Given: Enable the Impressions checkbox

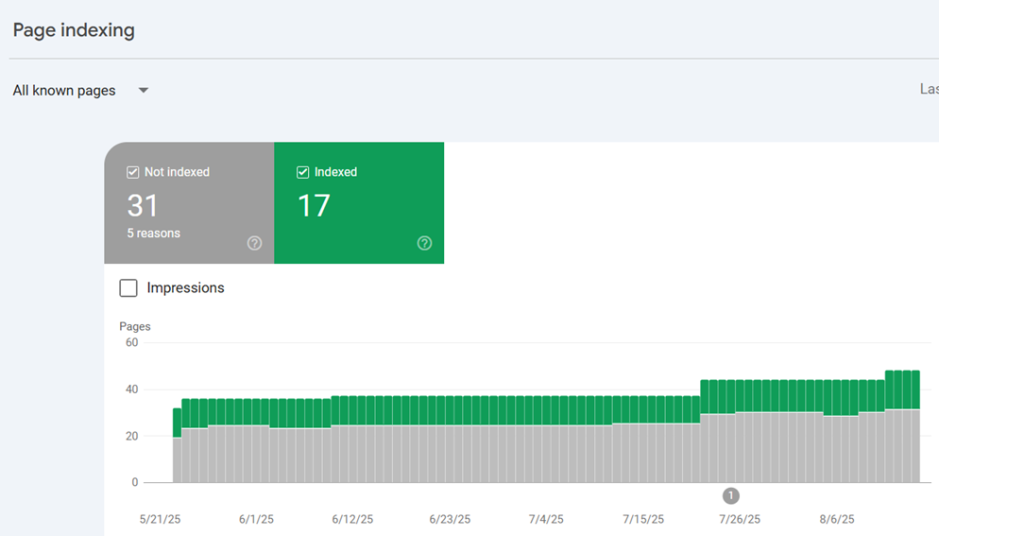Looking at the screenshot, I should coord(128,288).
